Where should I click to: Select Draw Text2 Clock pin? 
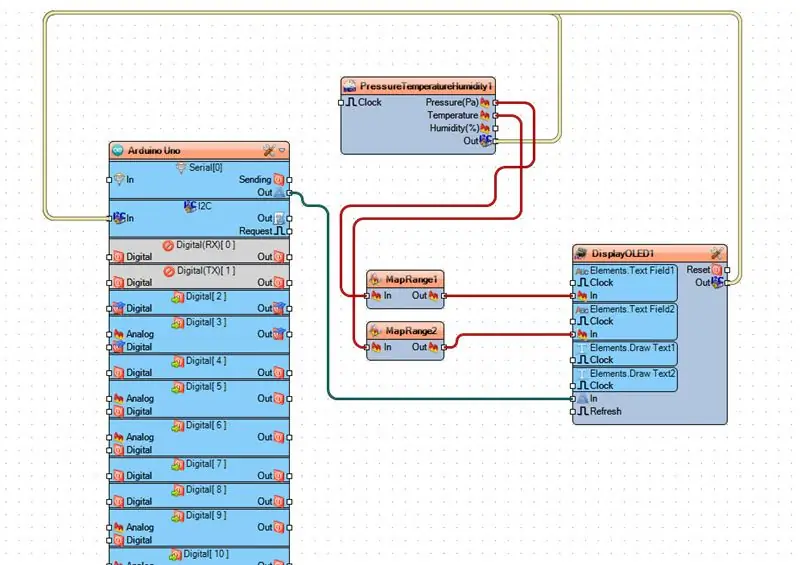[x=573, y=386]
